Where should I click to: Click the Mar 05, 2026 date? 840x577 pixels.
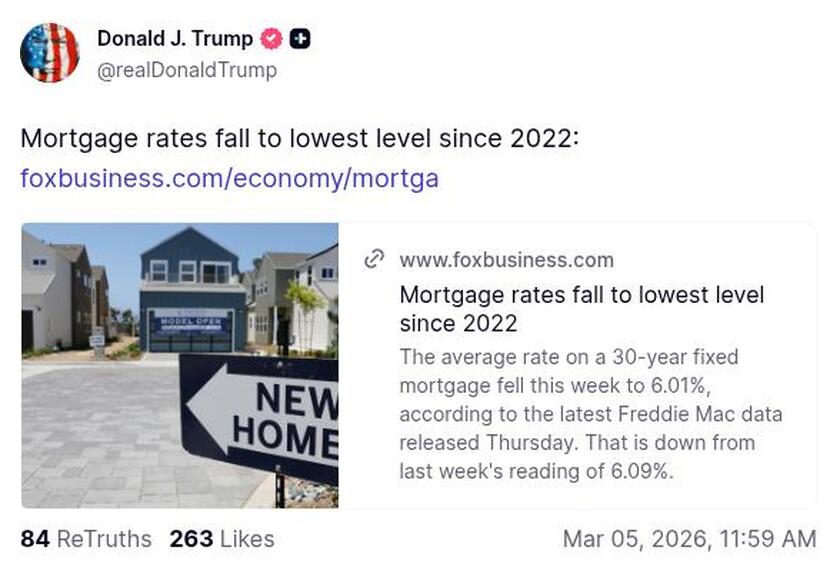[x=685, y=539]
